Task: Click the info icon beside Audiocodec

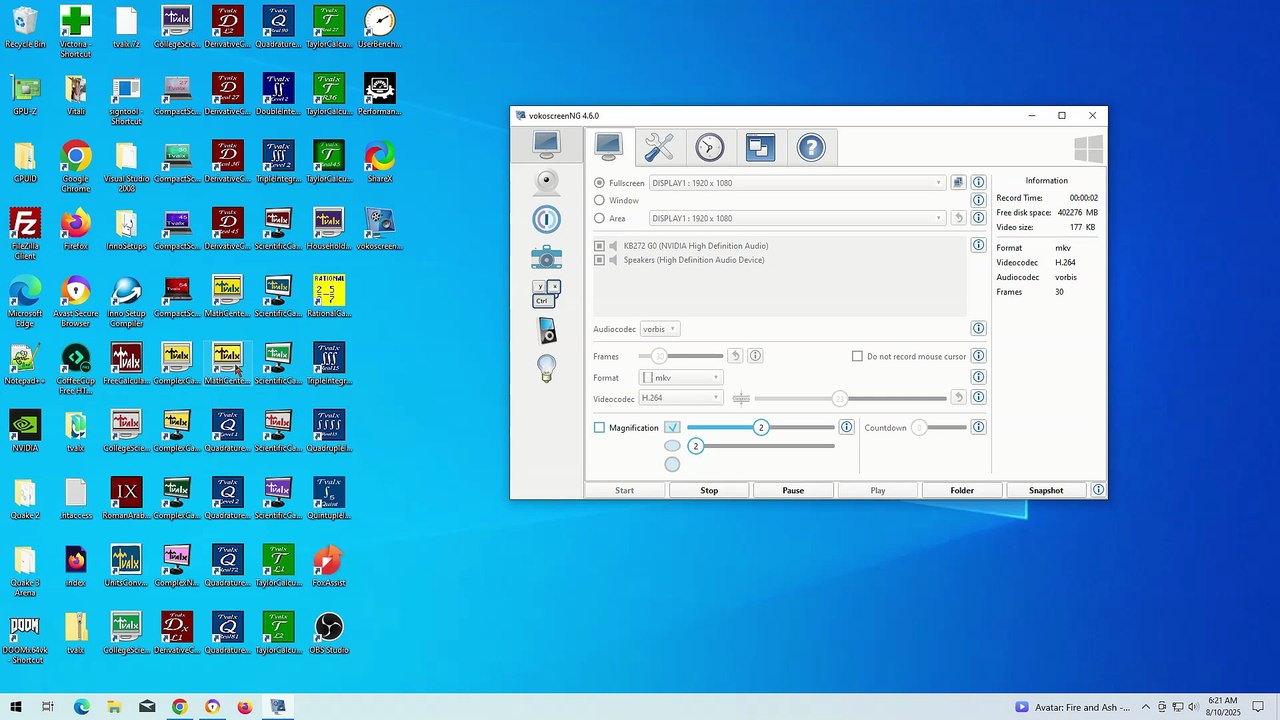Action: pyautogui.click(x=978, y=328)
